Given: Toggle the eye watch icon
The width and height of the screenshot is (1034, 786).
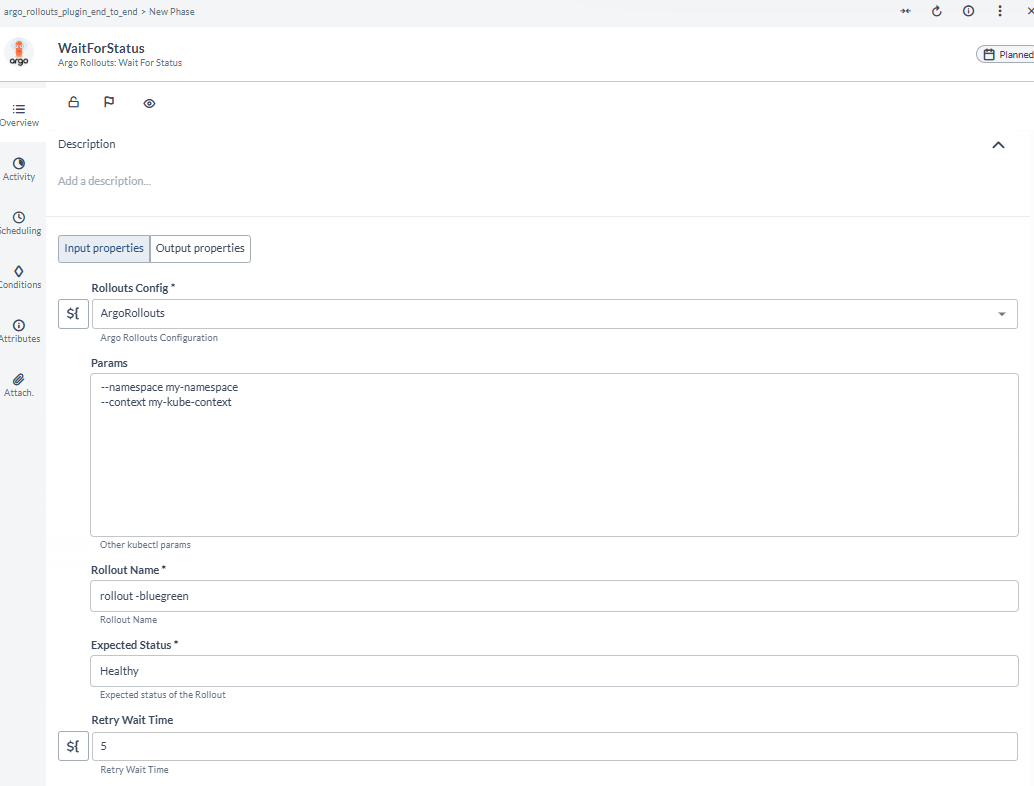Looking at the screenshot, I should (150, 104).
